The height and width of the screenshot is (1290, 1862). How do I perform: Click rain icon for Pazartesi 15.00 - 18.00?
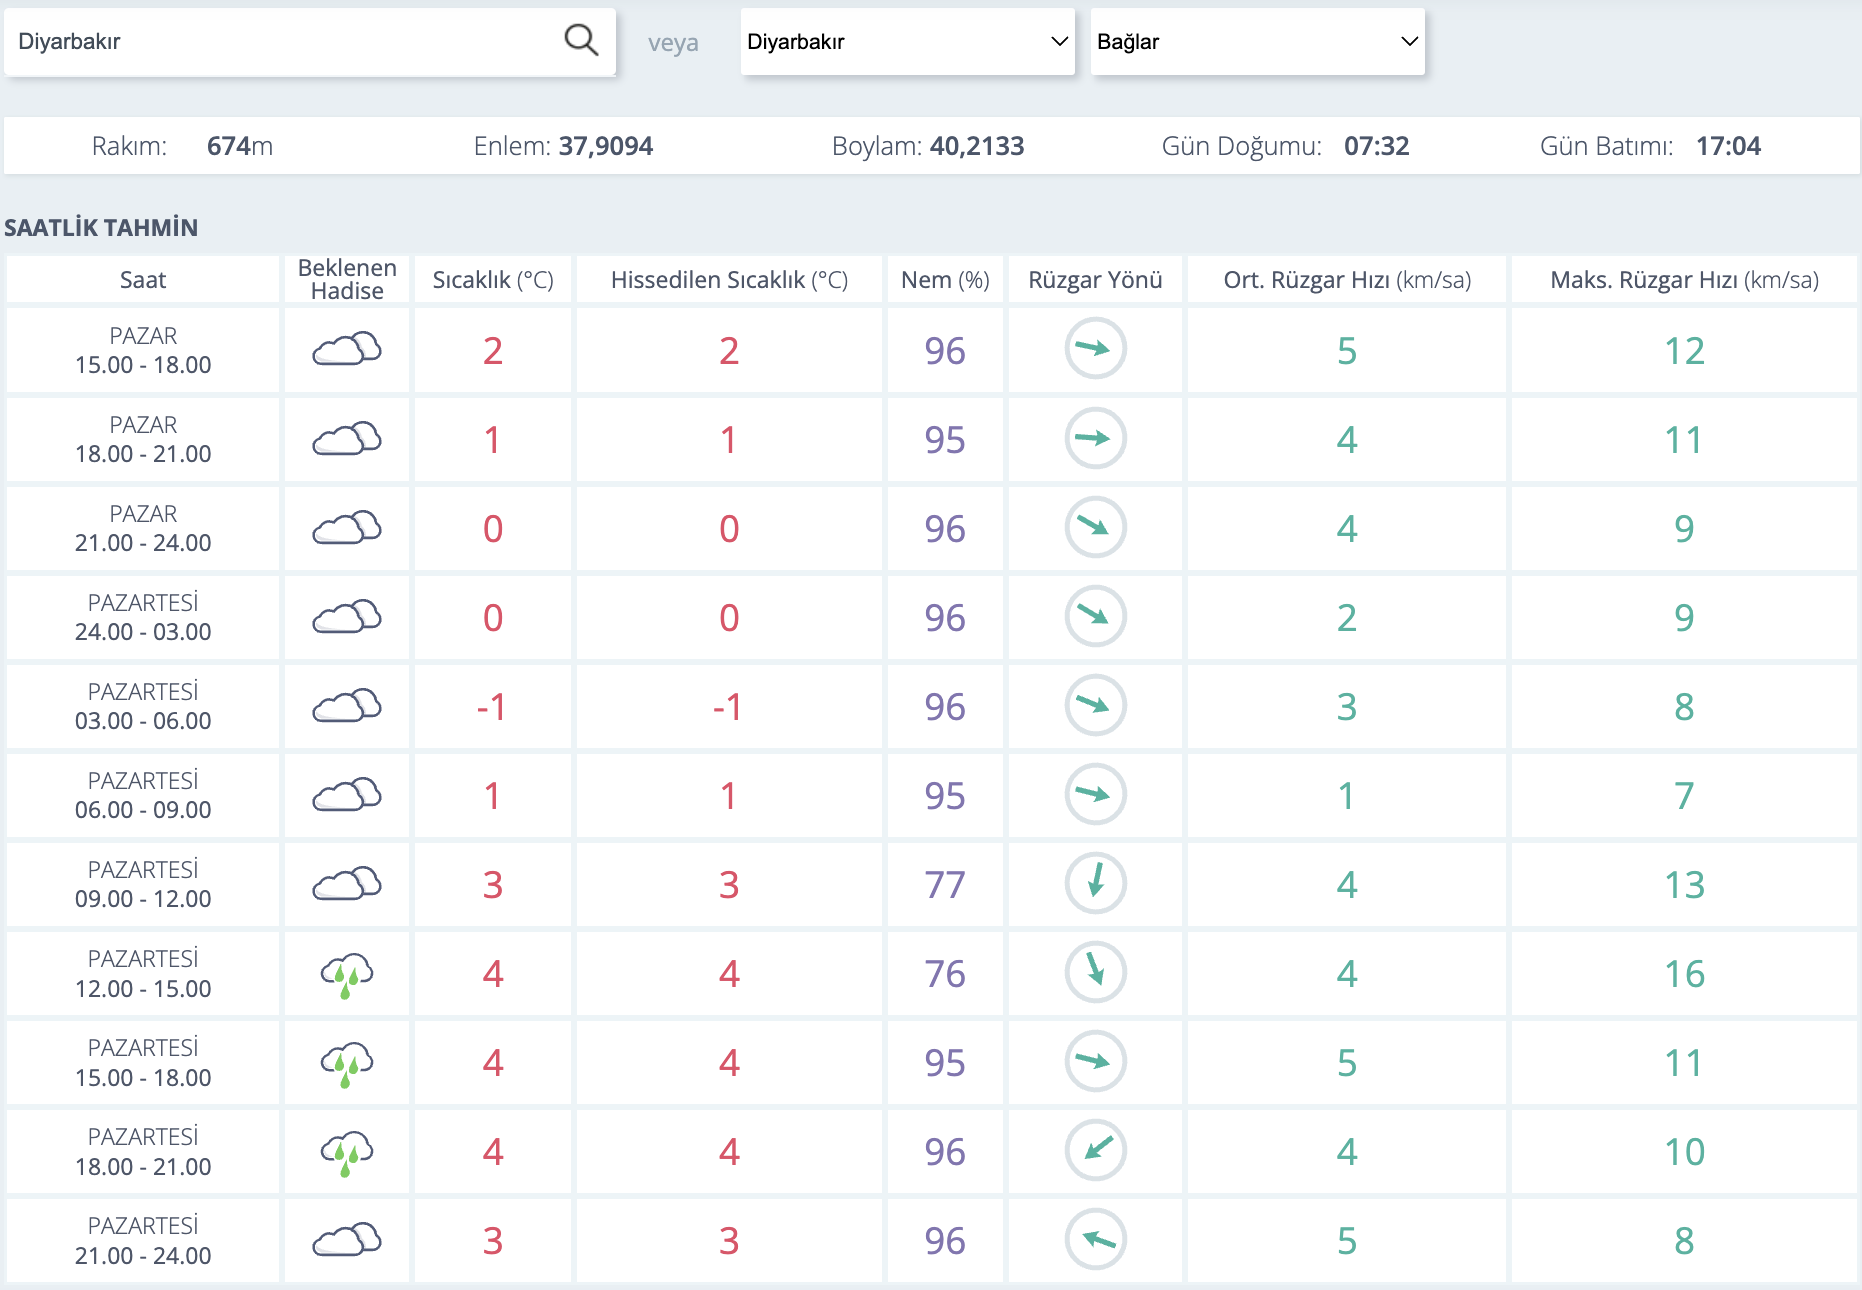[347, 1065]
